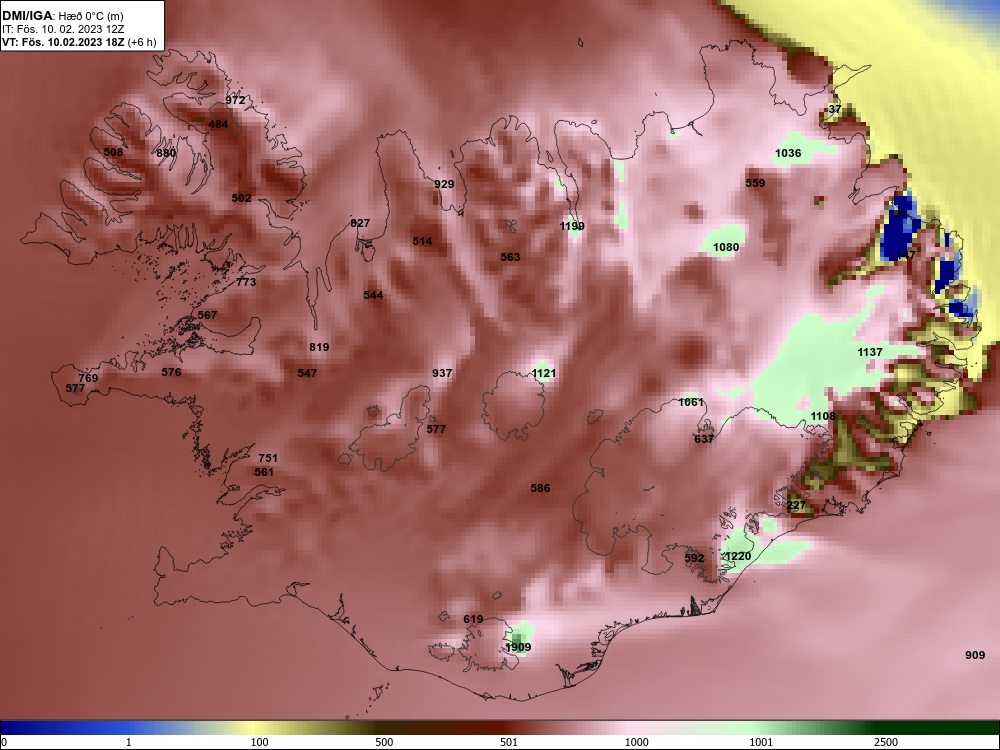Screen dimensions: 1000x750
Task: Click the 592 height label
Action: tap(694, 559)
